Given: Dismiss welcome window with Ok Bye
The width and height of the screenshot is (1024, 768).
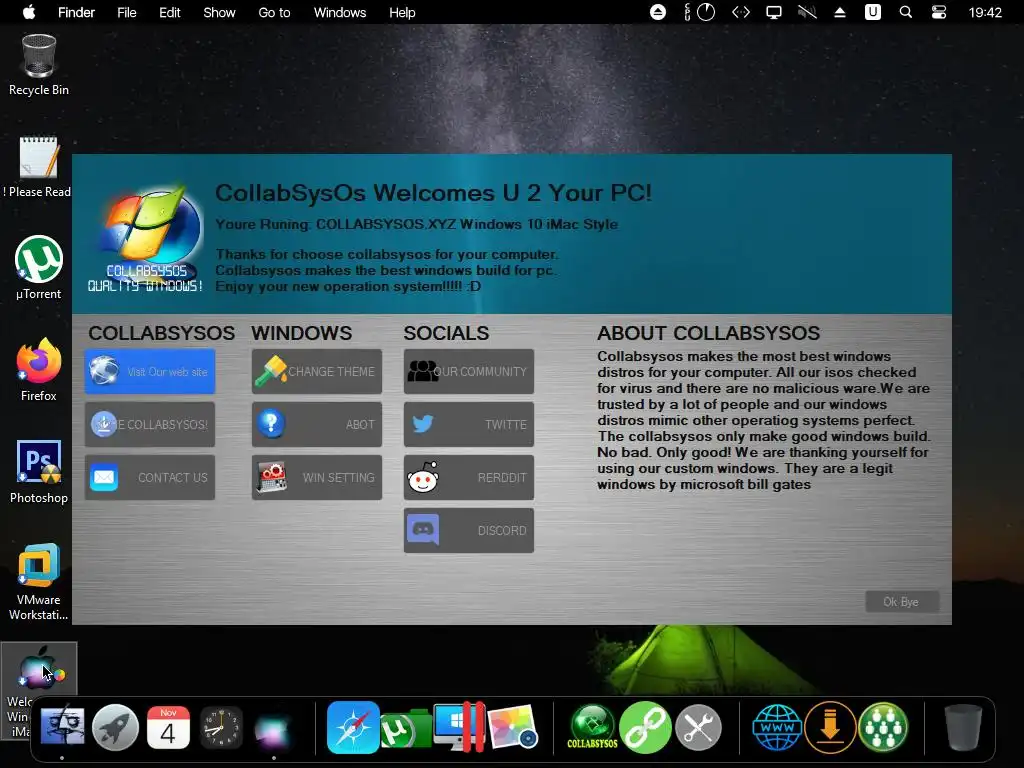Looking at the screenshot, I should pos(902,601).
